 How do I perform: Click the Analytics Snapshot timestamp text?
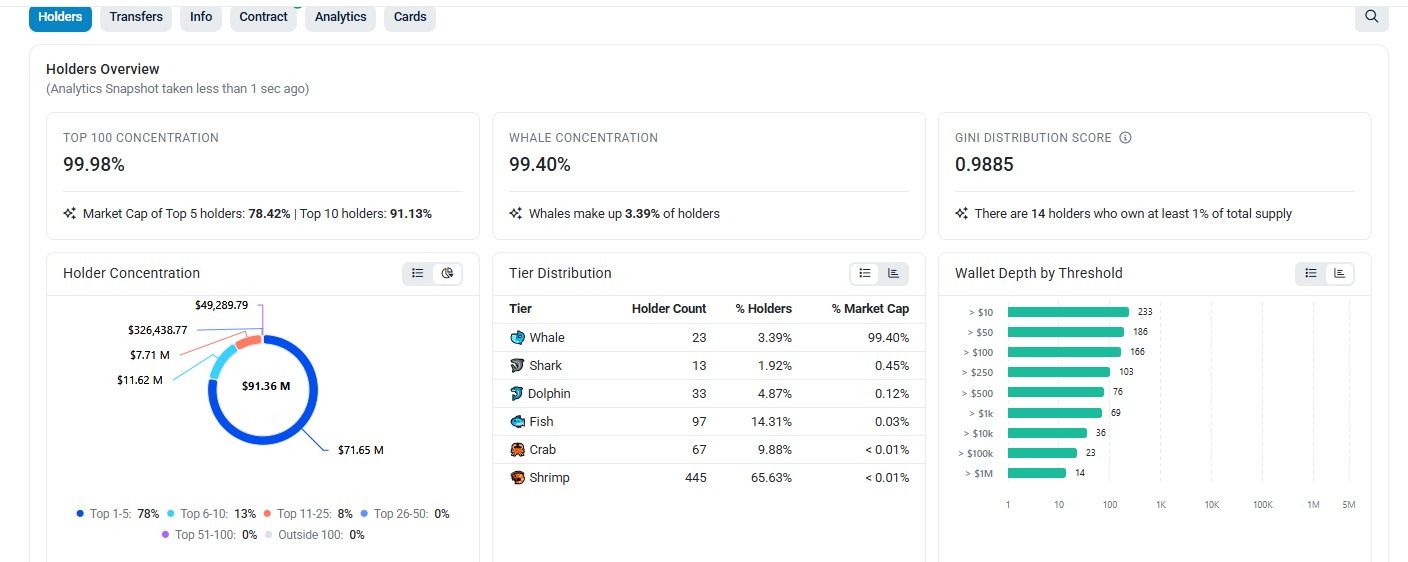point(178,89)
